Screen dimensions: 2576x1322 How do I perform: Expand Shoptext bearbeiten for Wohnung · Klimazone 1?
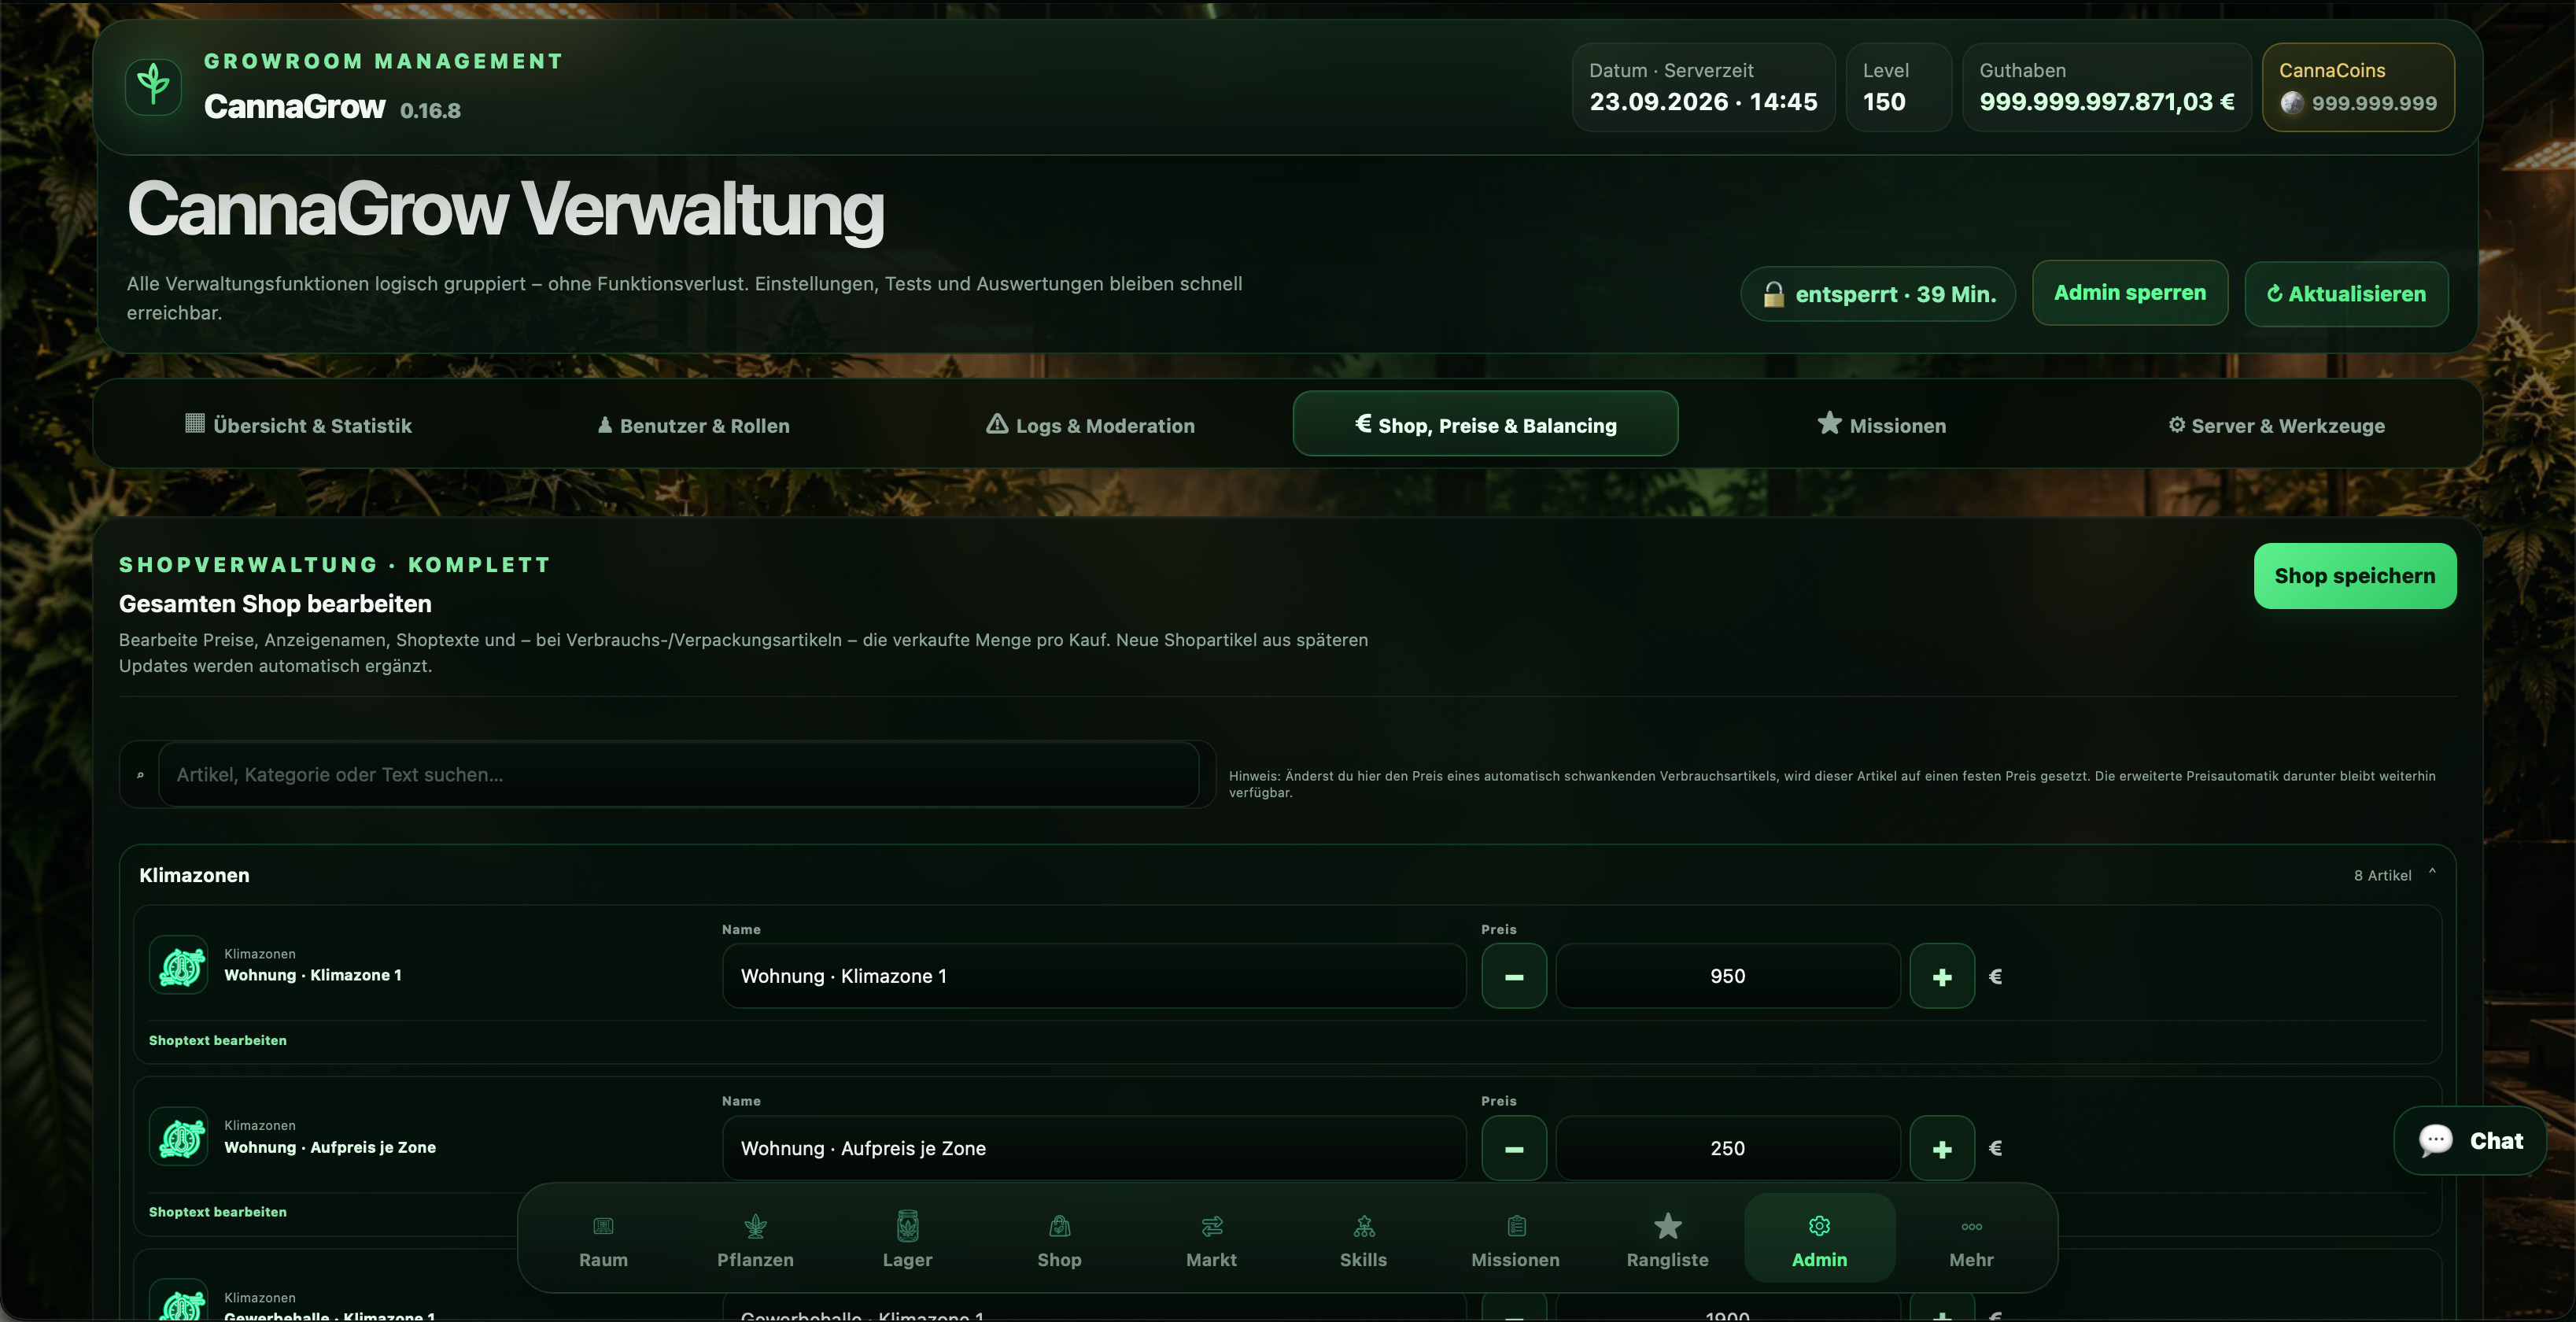tap(218, 1041)
